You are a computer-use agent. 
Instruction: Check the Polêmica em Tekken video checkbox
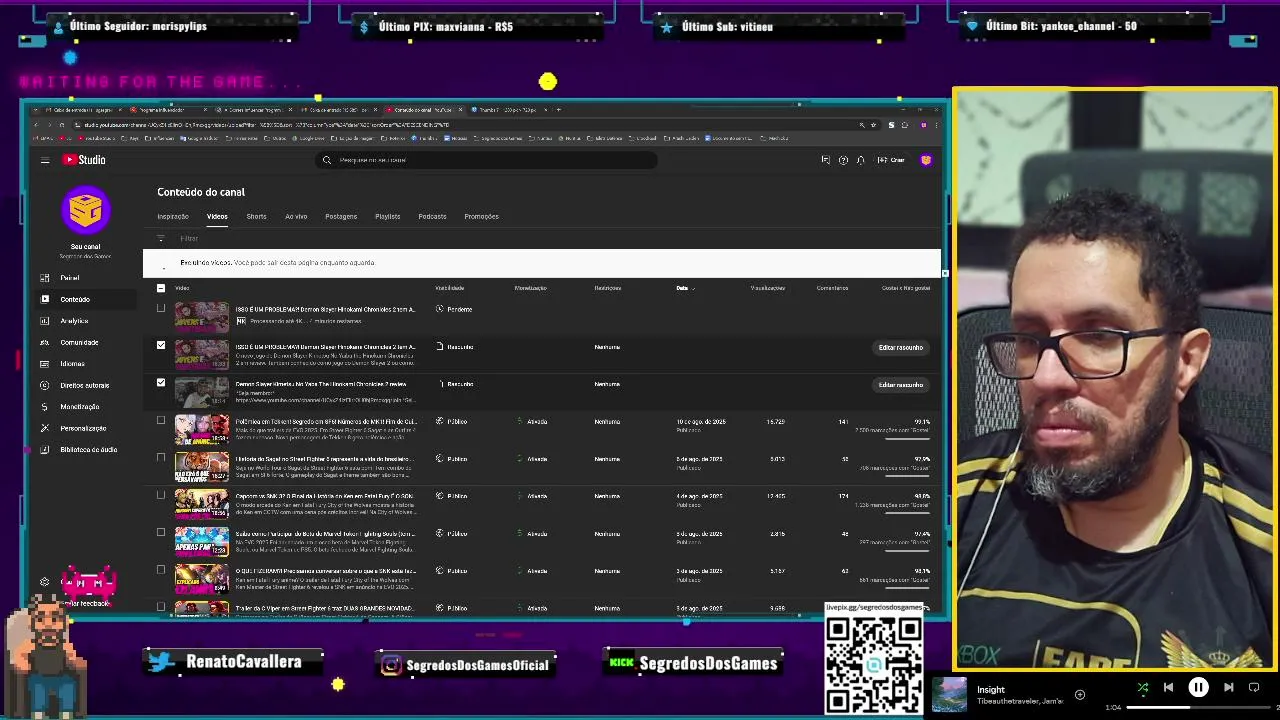click(x=161, y=421)
